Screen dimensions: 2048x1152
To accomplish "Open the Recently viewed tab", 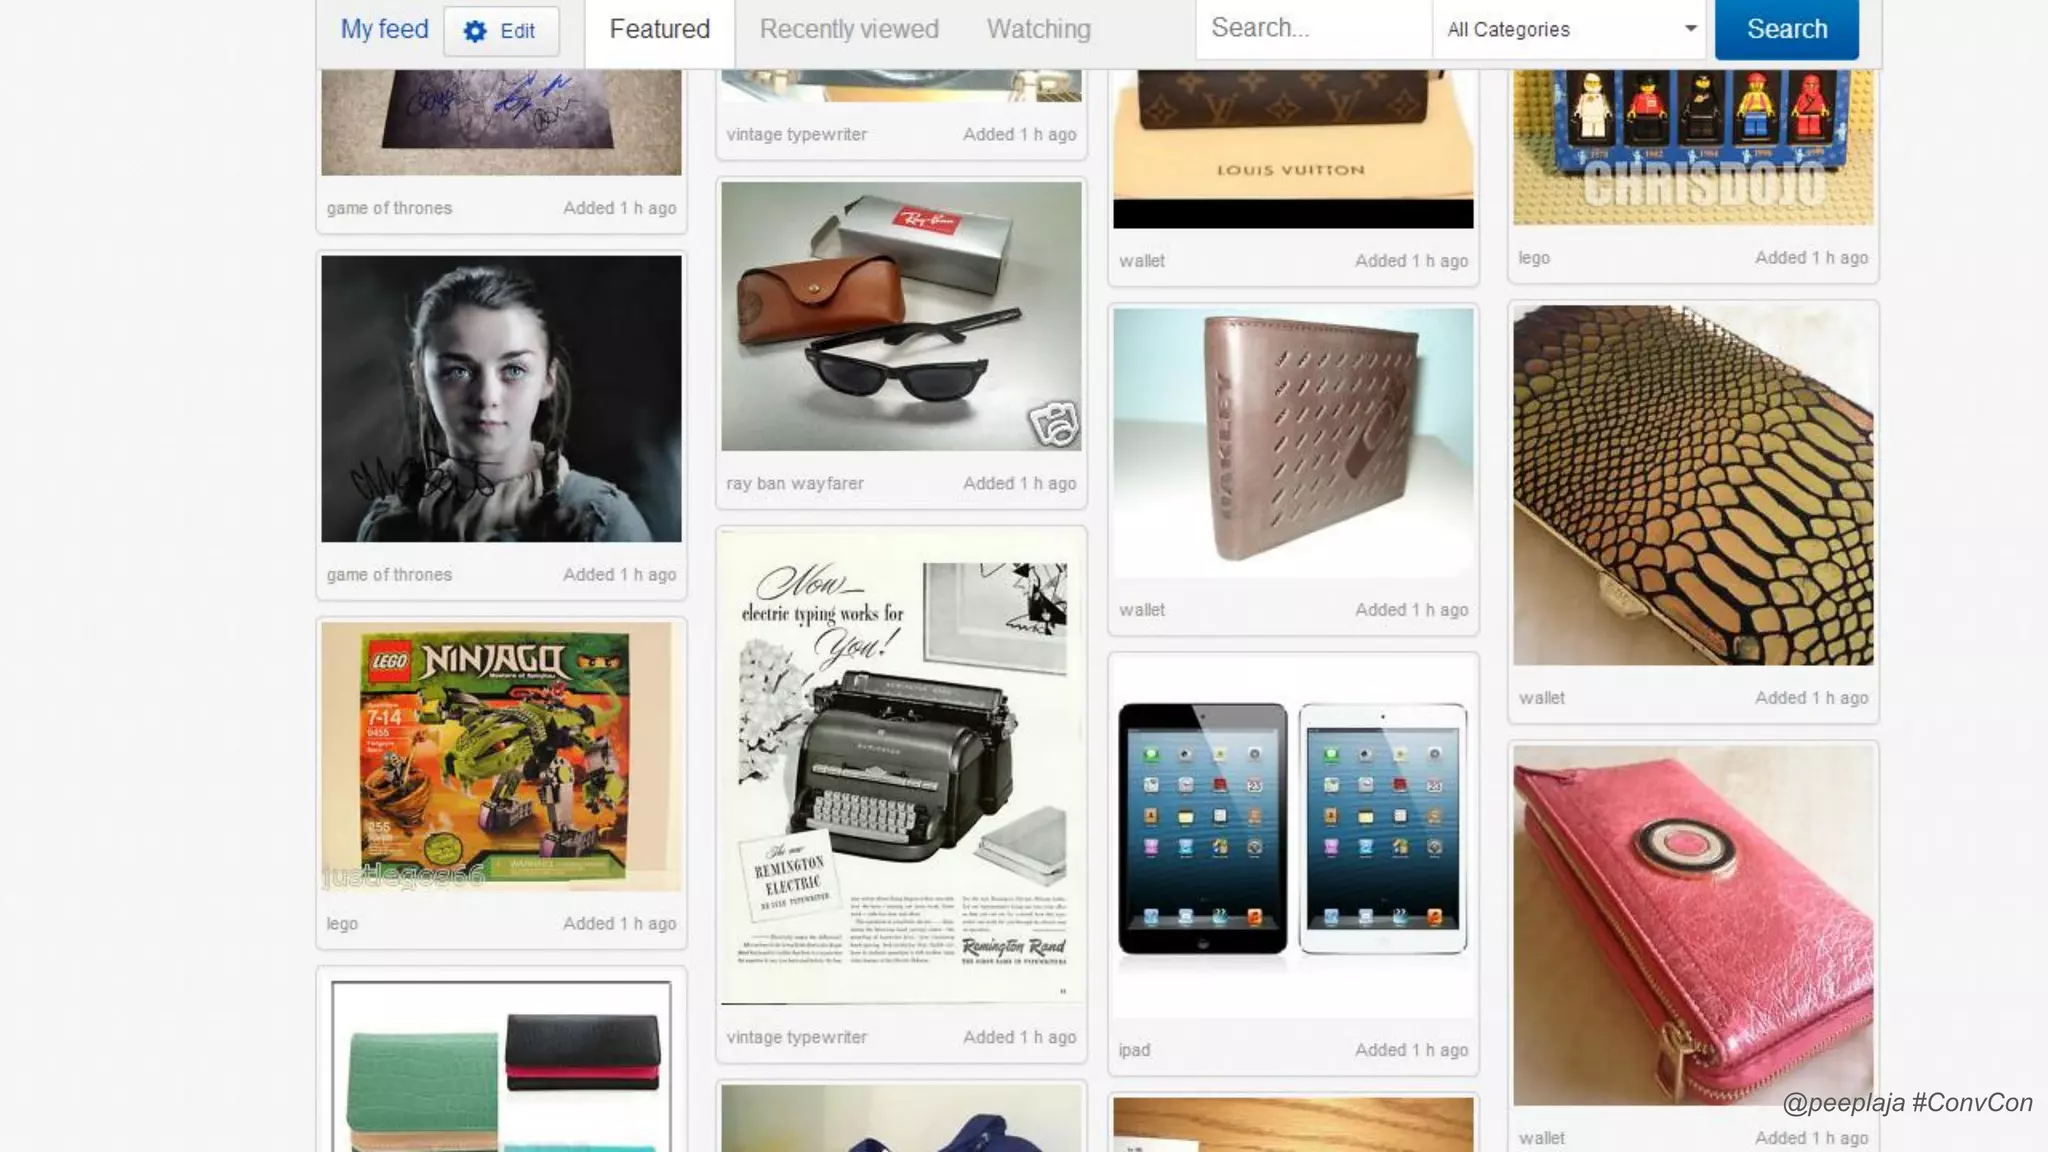I will coord(849,29).
